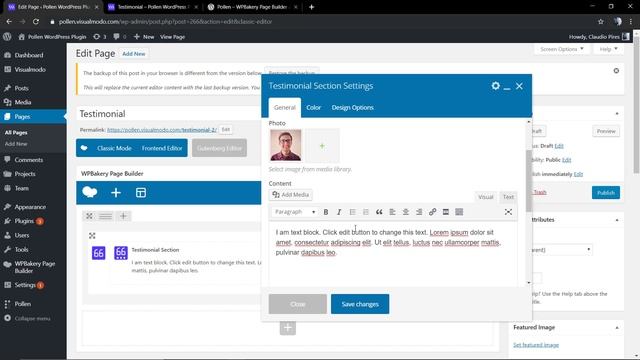Insert numbered list in content editor

366,212
